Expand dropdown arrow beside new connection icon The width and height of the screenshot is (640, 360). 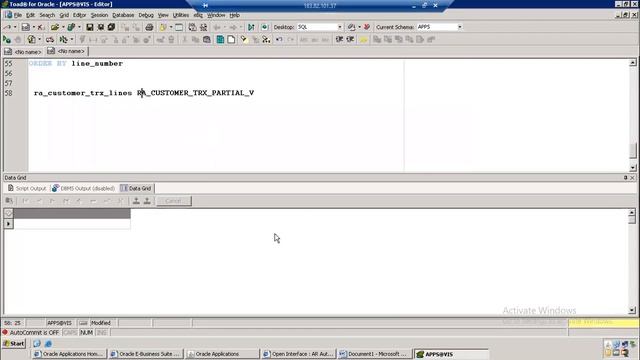click(16, 27)
